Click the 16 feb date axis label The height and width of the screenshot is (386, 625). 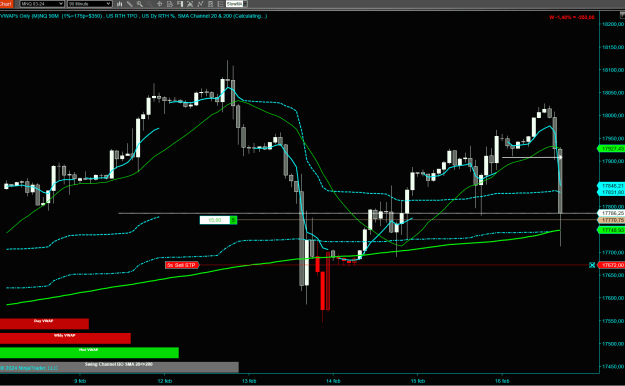coord(502,381)
